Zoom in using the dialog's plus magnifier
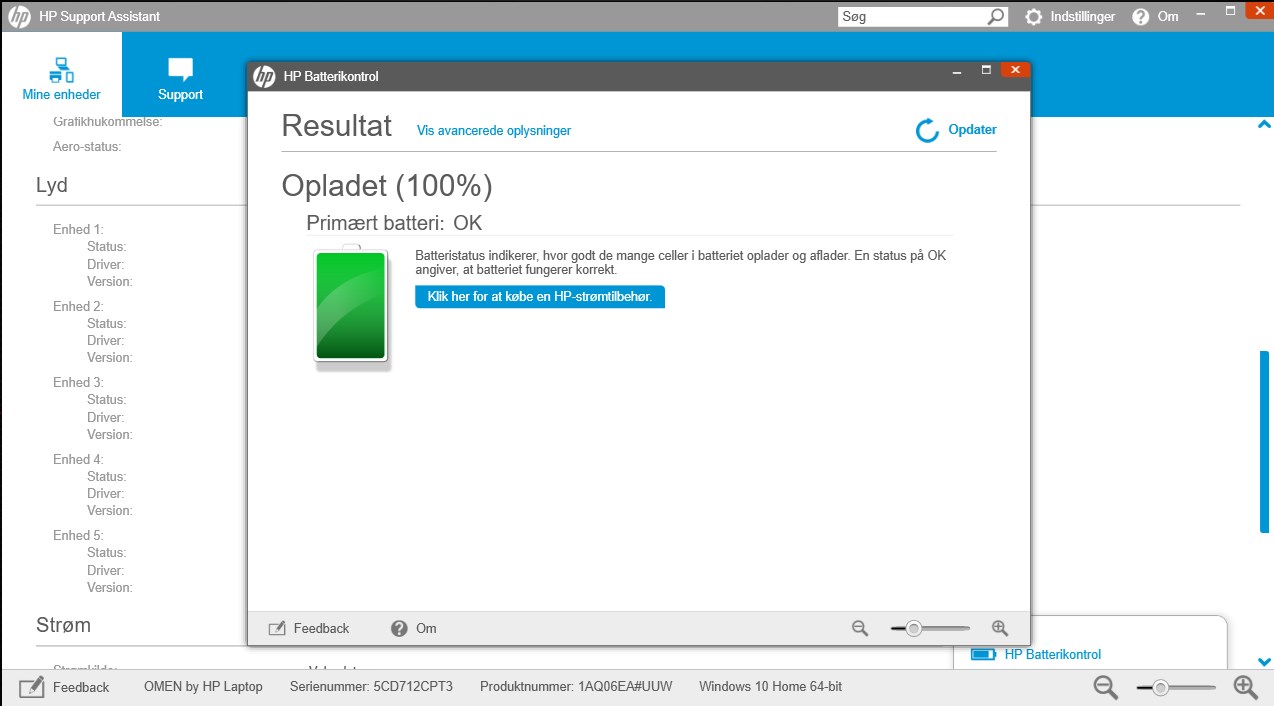Screen dimensions: 1274x706 click(1000, 628)
